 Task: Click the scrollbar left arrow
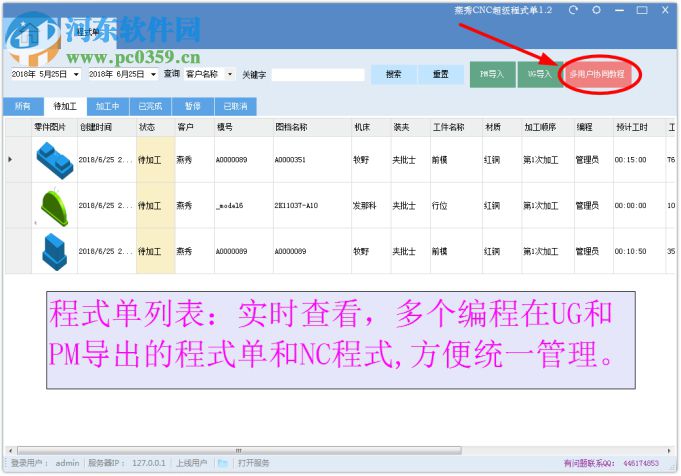pos(10,450)
